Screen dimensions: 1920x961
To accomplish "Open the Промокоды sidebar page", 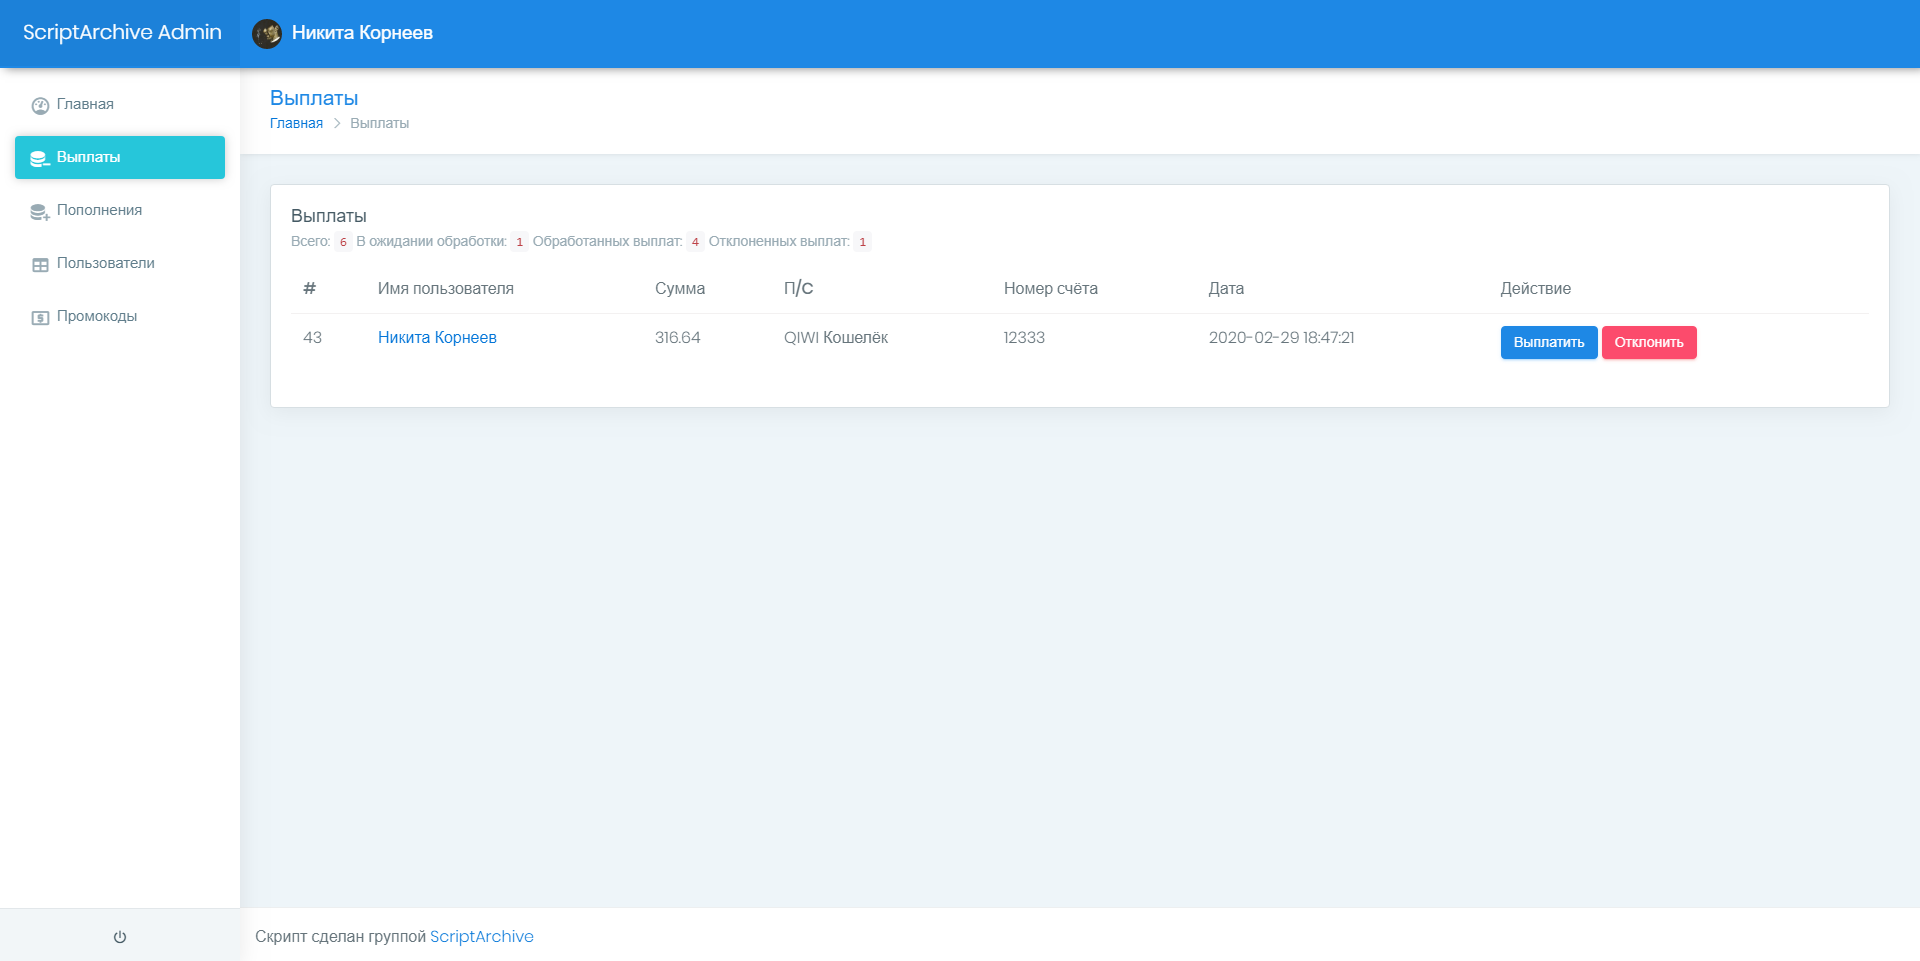I will click(97, 316).
